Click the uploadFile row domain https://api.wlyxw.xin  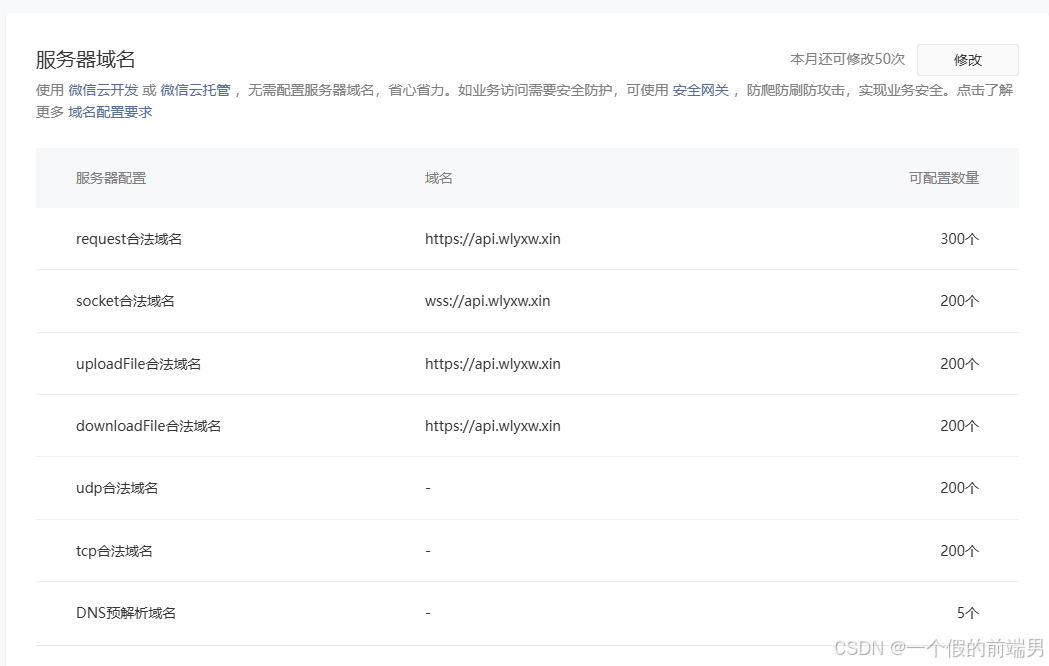492,364
